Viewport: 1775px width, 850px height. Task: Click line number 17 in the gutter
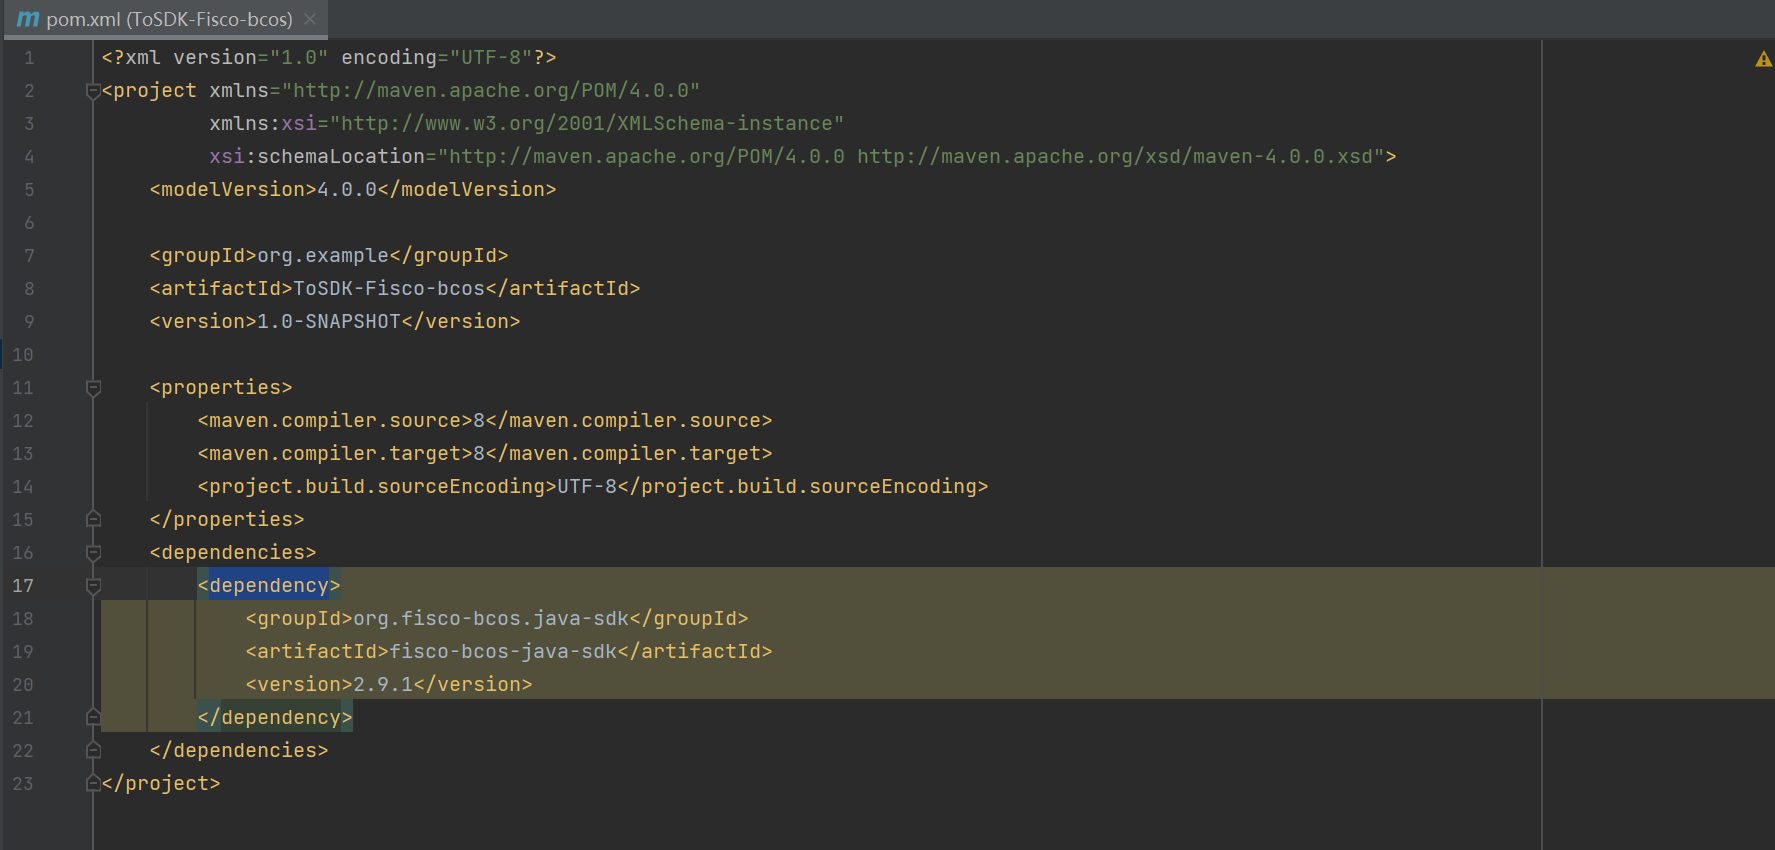point(23,586)
